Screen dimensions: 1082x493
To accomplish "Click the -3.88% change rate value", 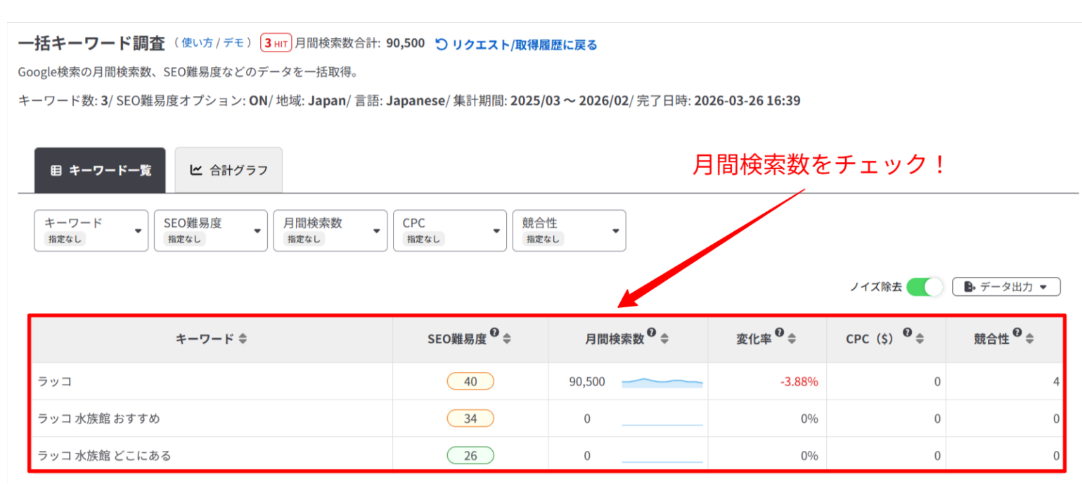I will click(799, 381).
